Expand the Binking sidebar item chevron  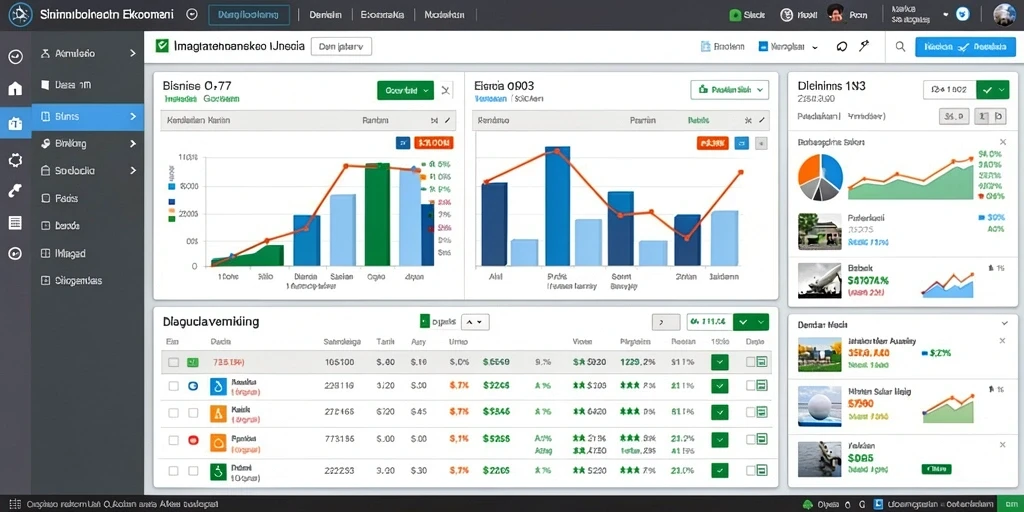[133, 143]
